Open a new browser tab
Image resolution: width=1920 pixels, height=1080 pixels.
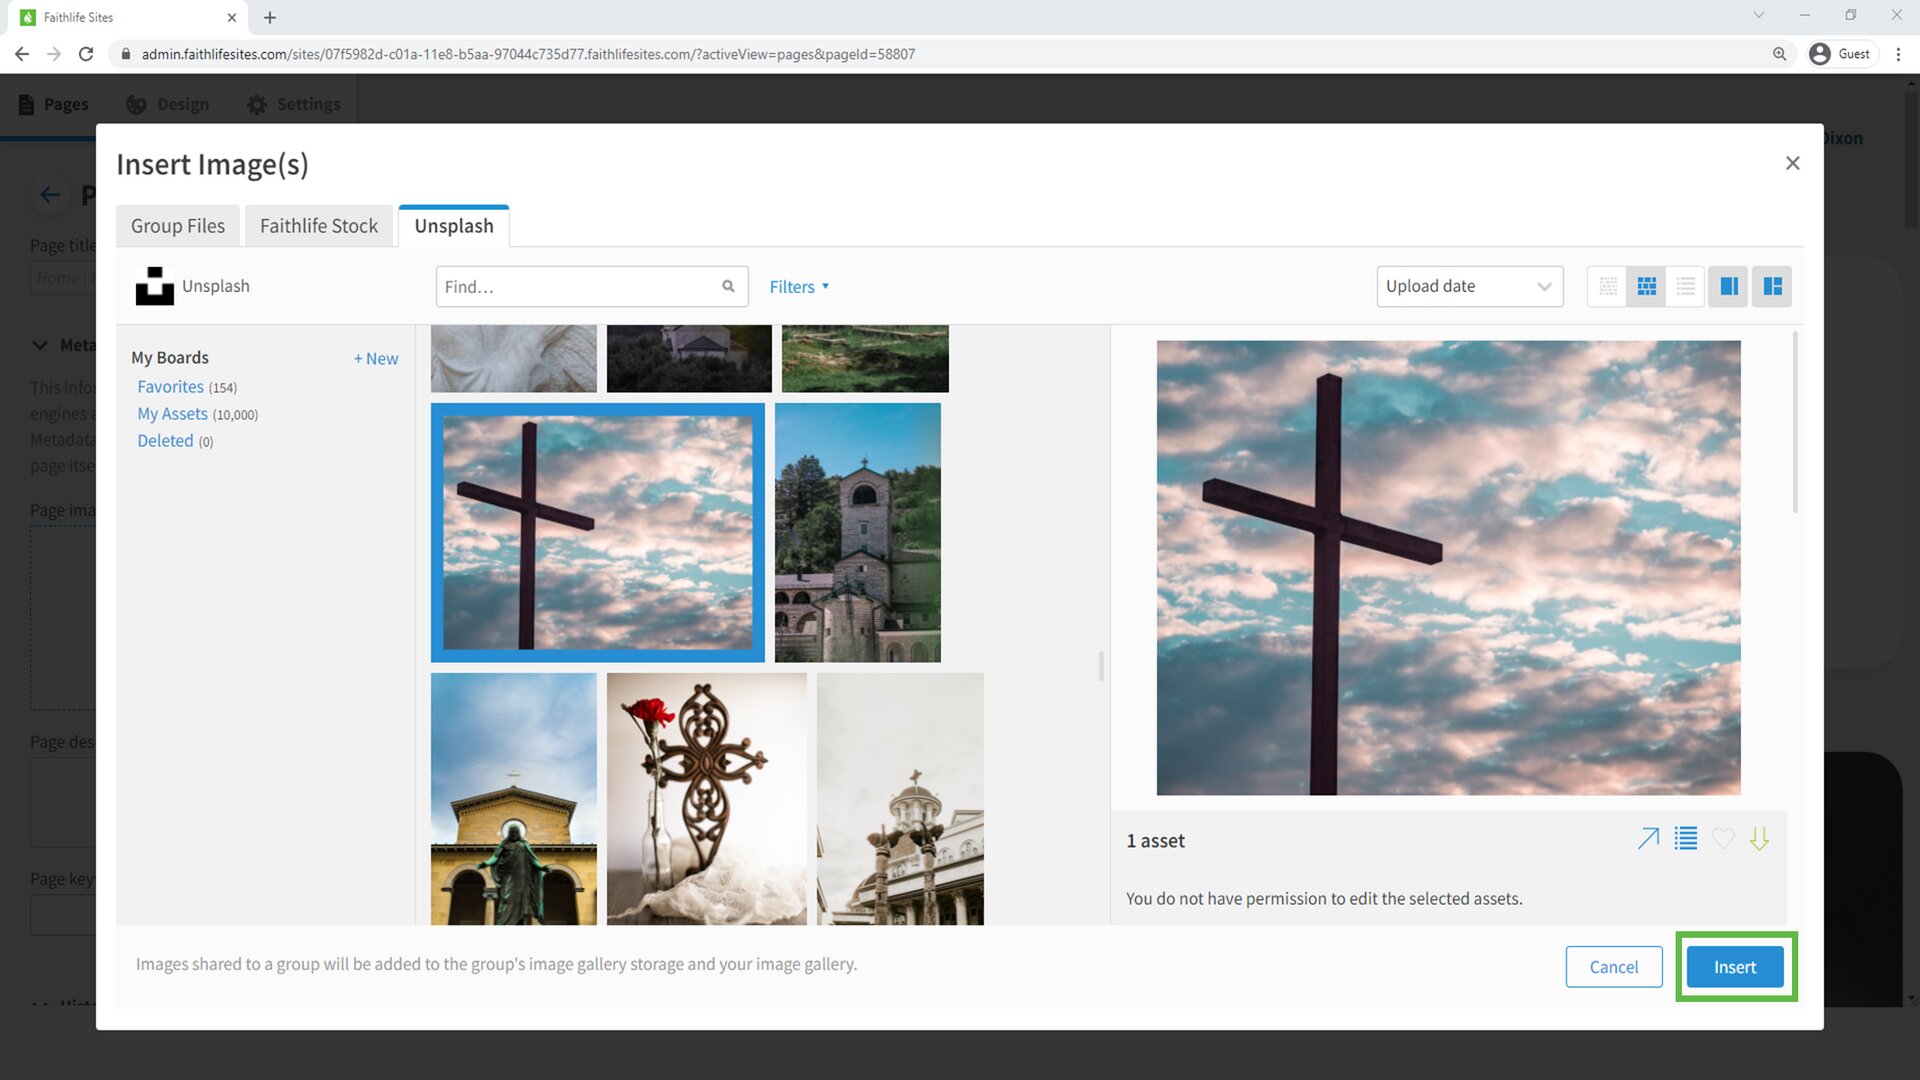270,17
